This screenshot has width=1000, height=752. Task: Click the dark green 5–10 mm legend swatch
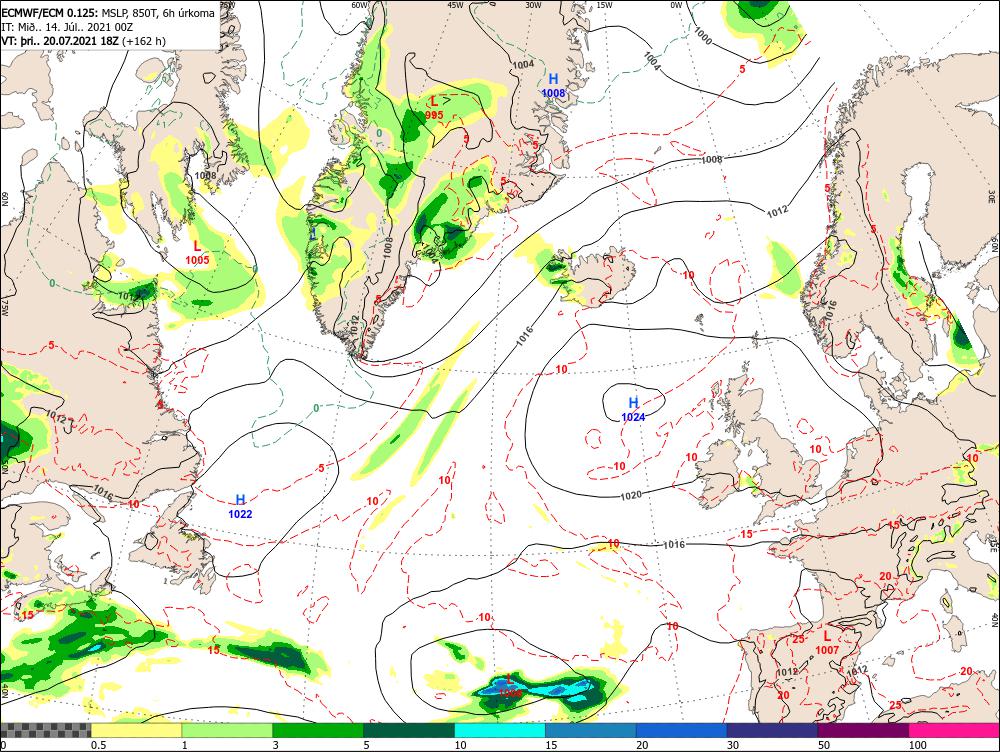coord(409,730)
